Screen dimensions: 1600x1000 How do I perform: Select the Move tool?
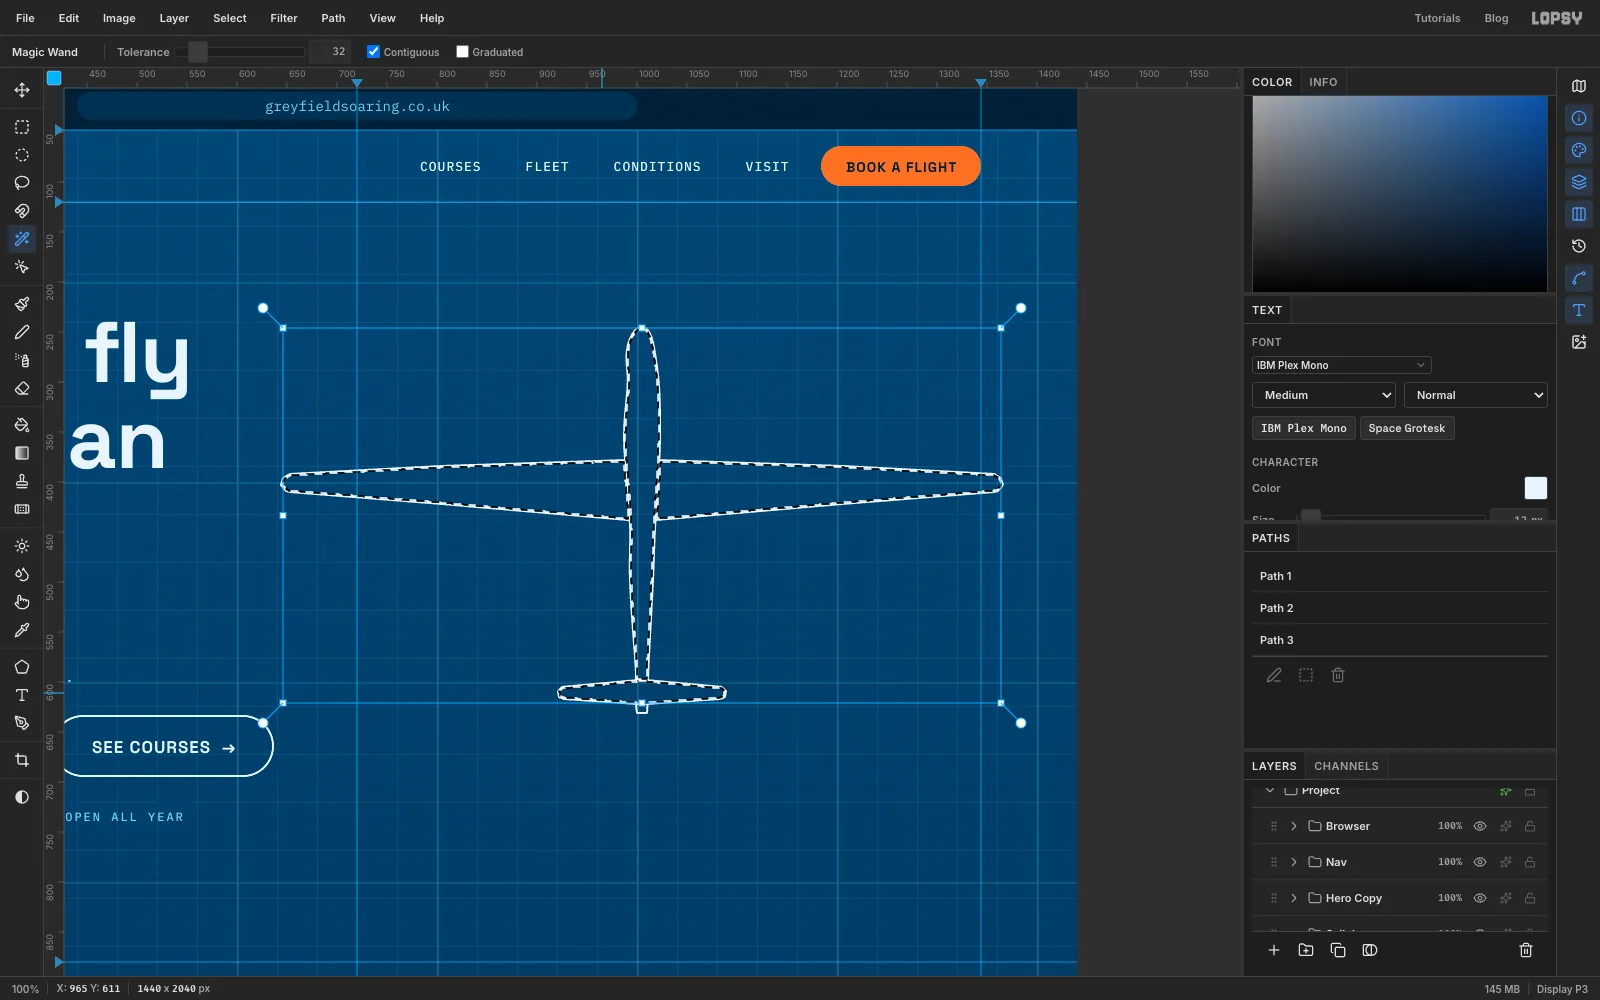coord(22,90)
